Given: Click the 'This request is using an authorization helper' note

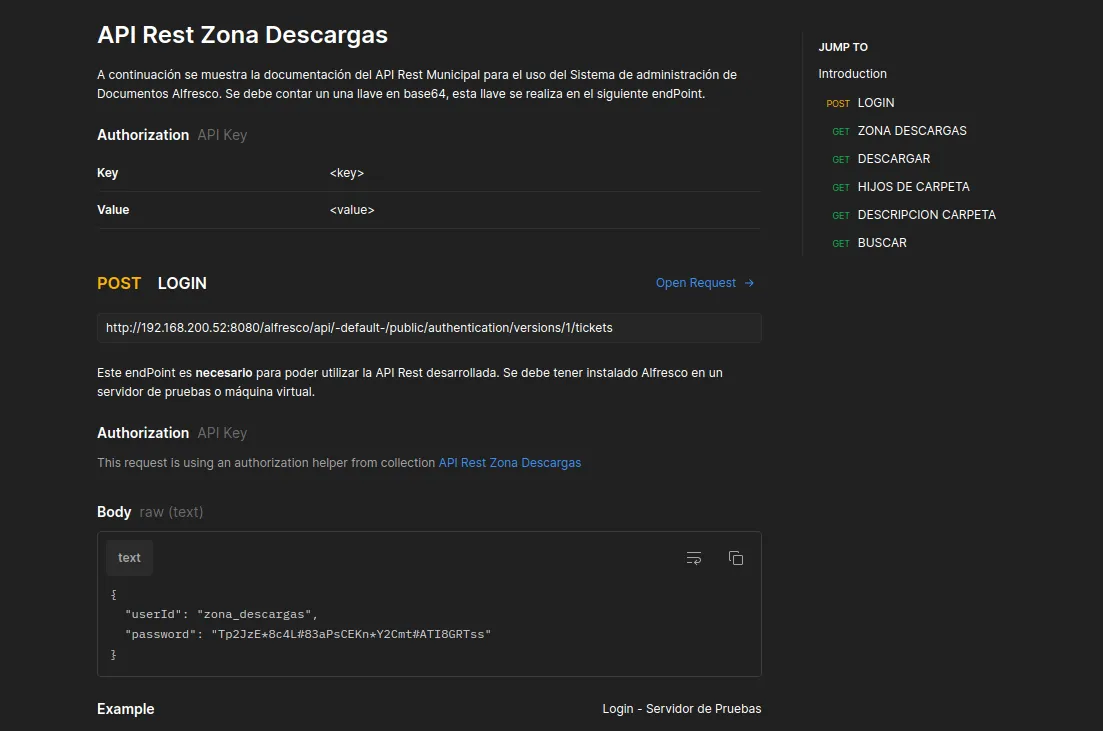Looking at the screenshot, I should point(339,463).
